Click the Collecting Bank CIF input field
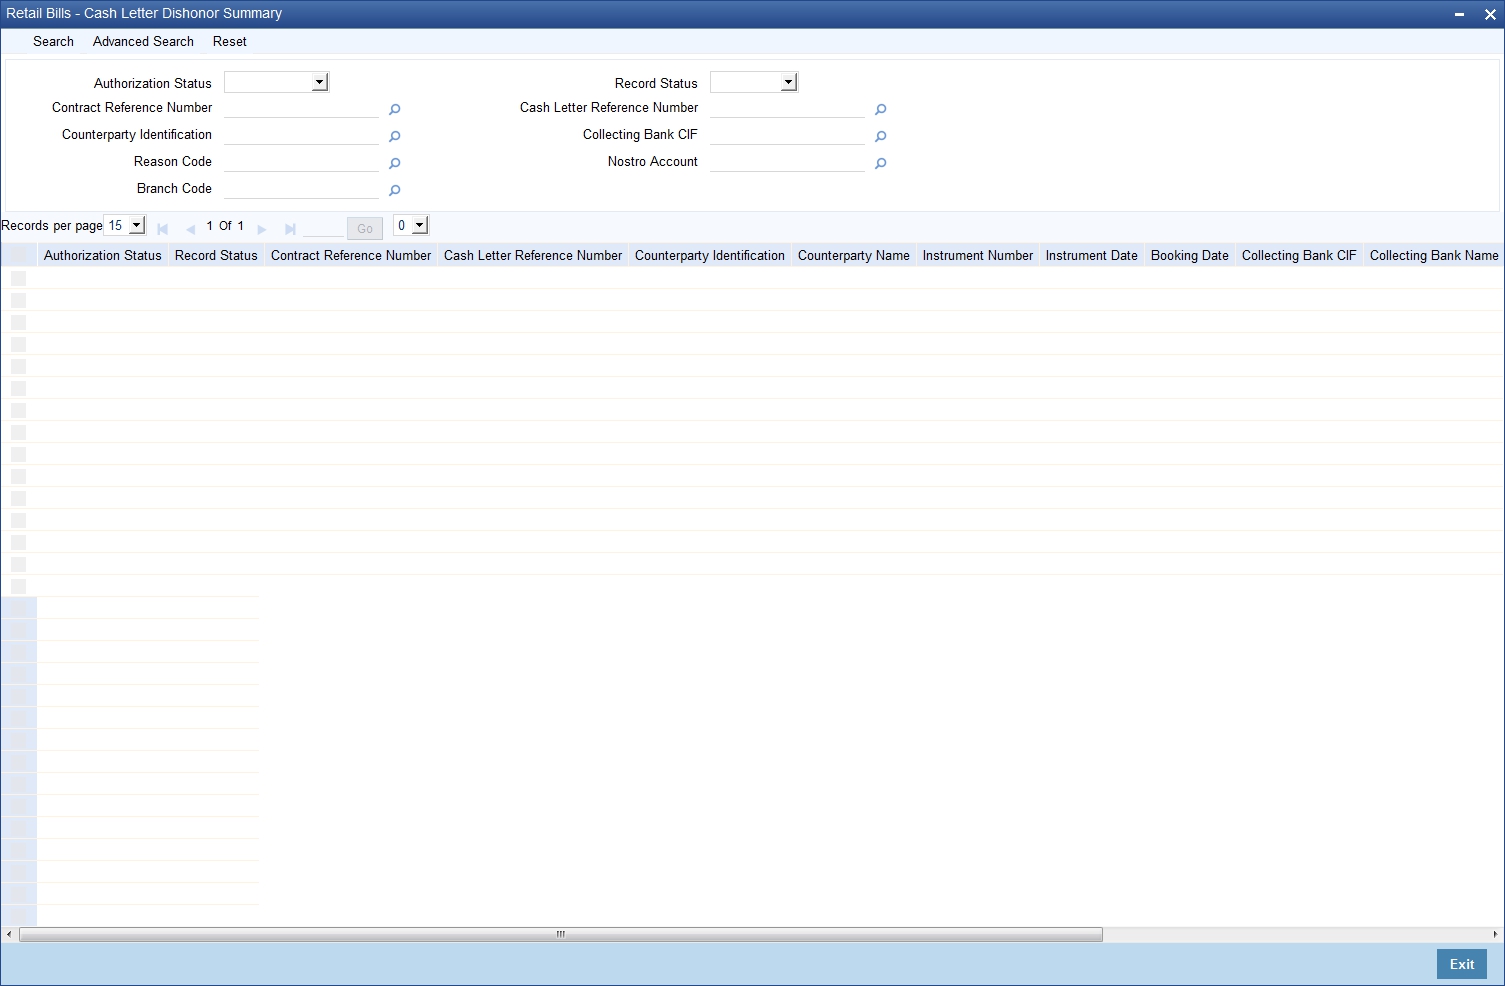 787,135
